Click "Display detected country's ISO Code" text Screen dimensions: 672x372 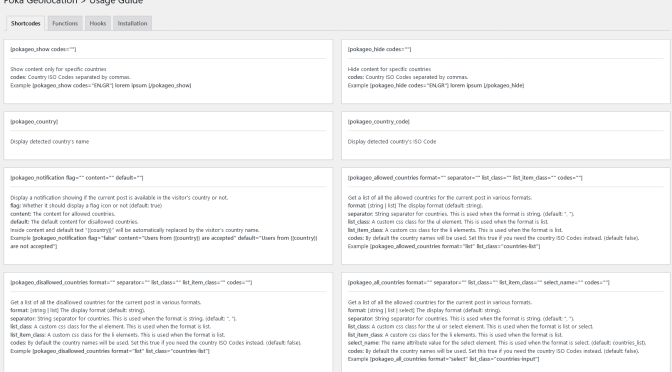392,141
